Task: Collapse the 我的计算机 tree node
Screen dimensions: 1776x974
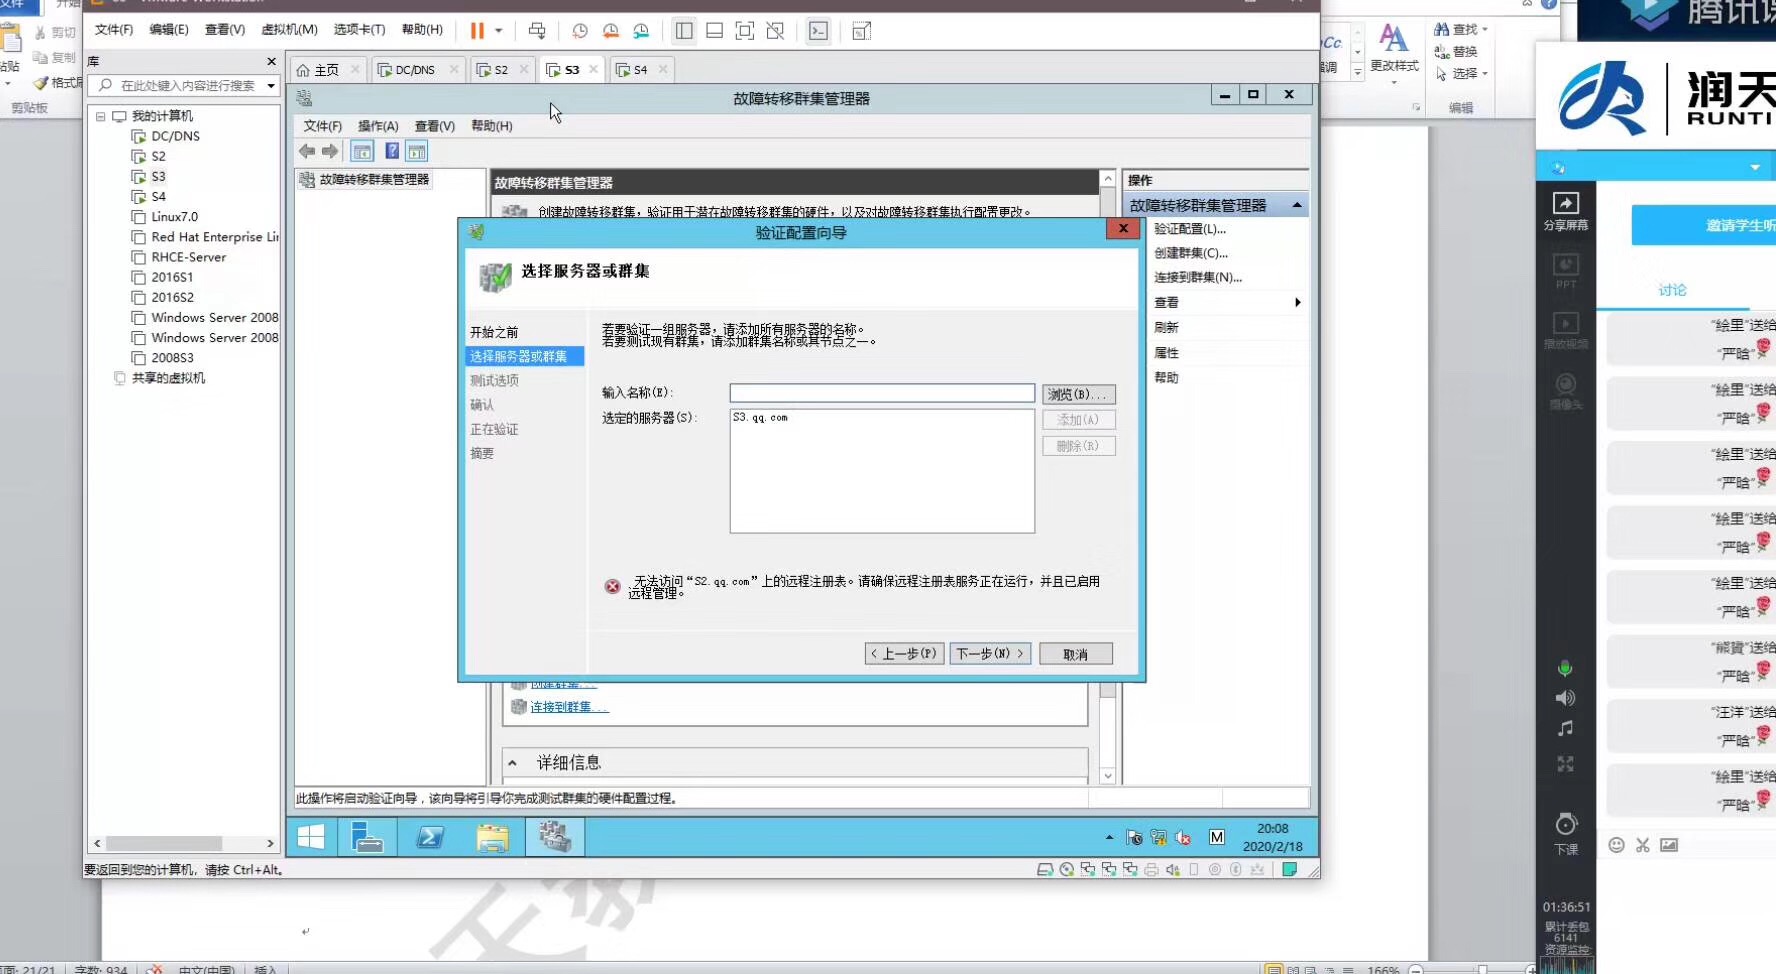Action: (x=101, y=116)
